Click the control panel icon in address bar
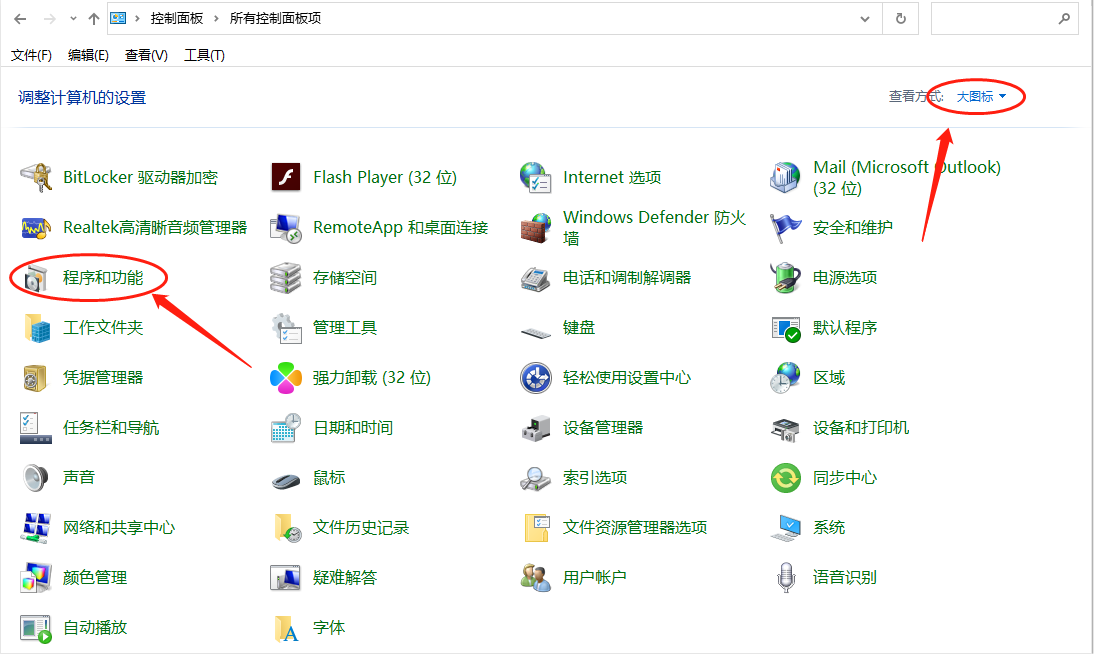1094x654 pixels. (x=119, y=19)
